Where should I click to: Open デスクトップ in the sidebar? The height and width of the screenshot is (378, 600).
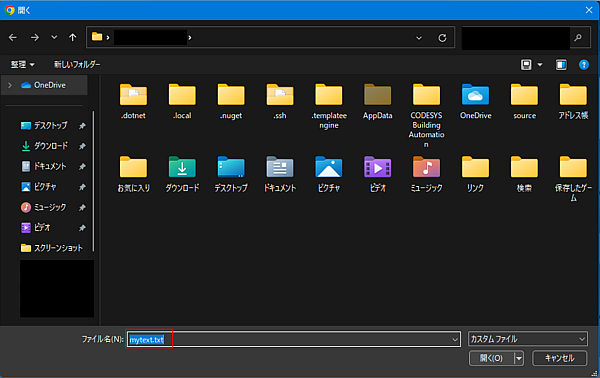click(x=51, y=125)
